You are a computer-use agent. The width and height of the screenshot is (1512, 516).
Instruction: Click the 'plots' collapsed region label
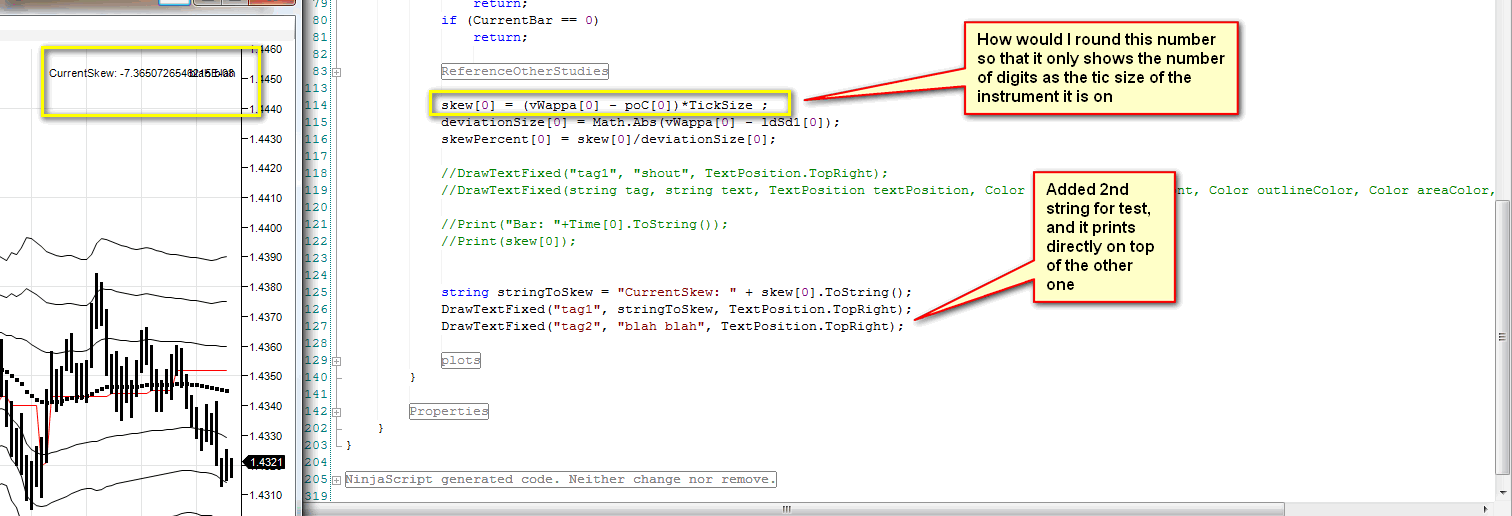pos(461,360)
